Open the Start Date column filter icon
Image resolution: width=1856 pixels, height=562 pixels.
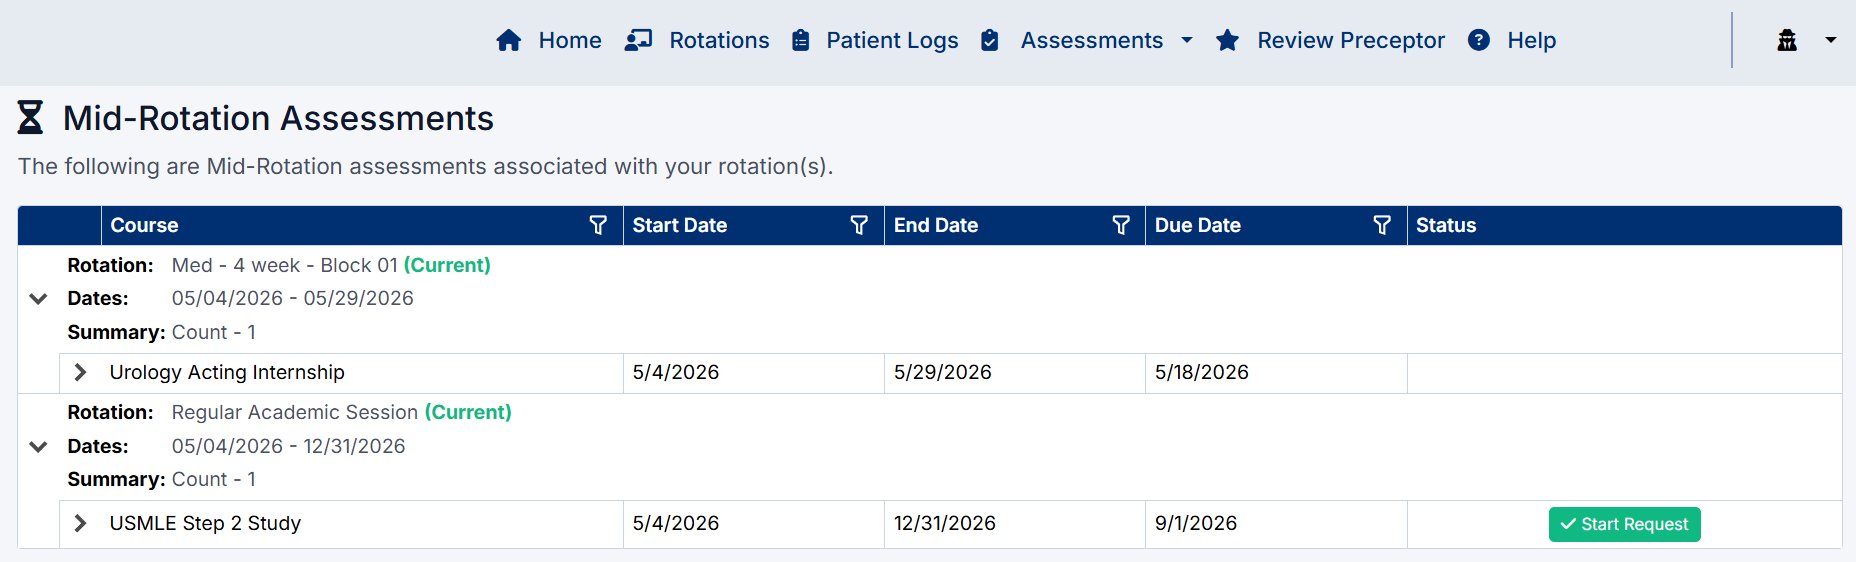tap(859, 225)
